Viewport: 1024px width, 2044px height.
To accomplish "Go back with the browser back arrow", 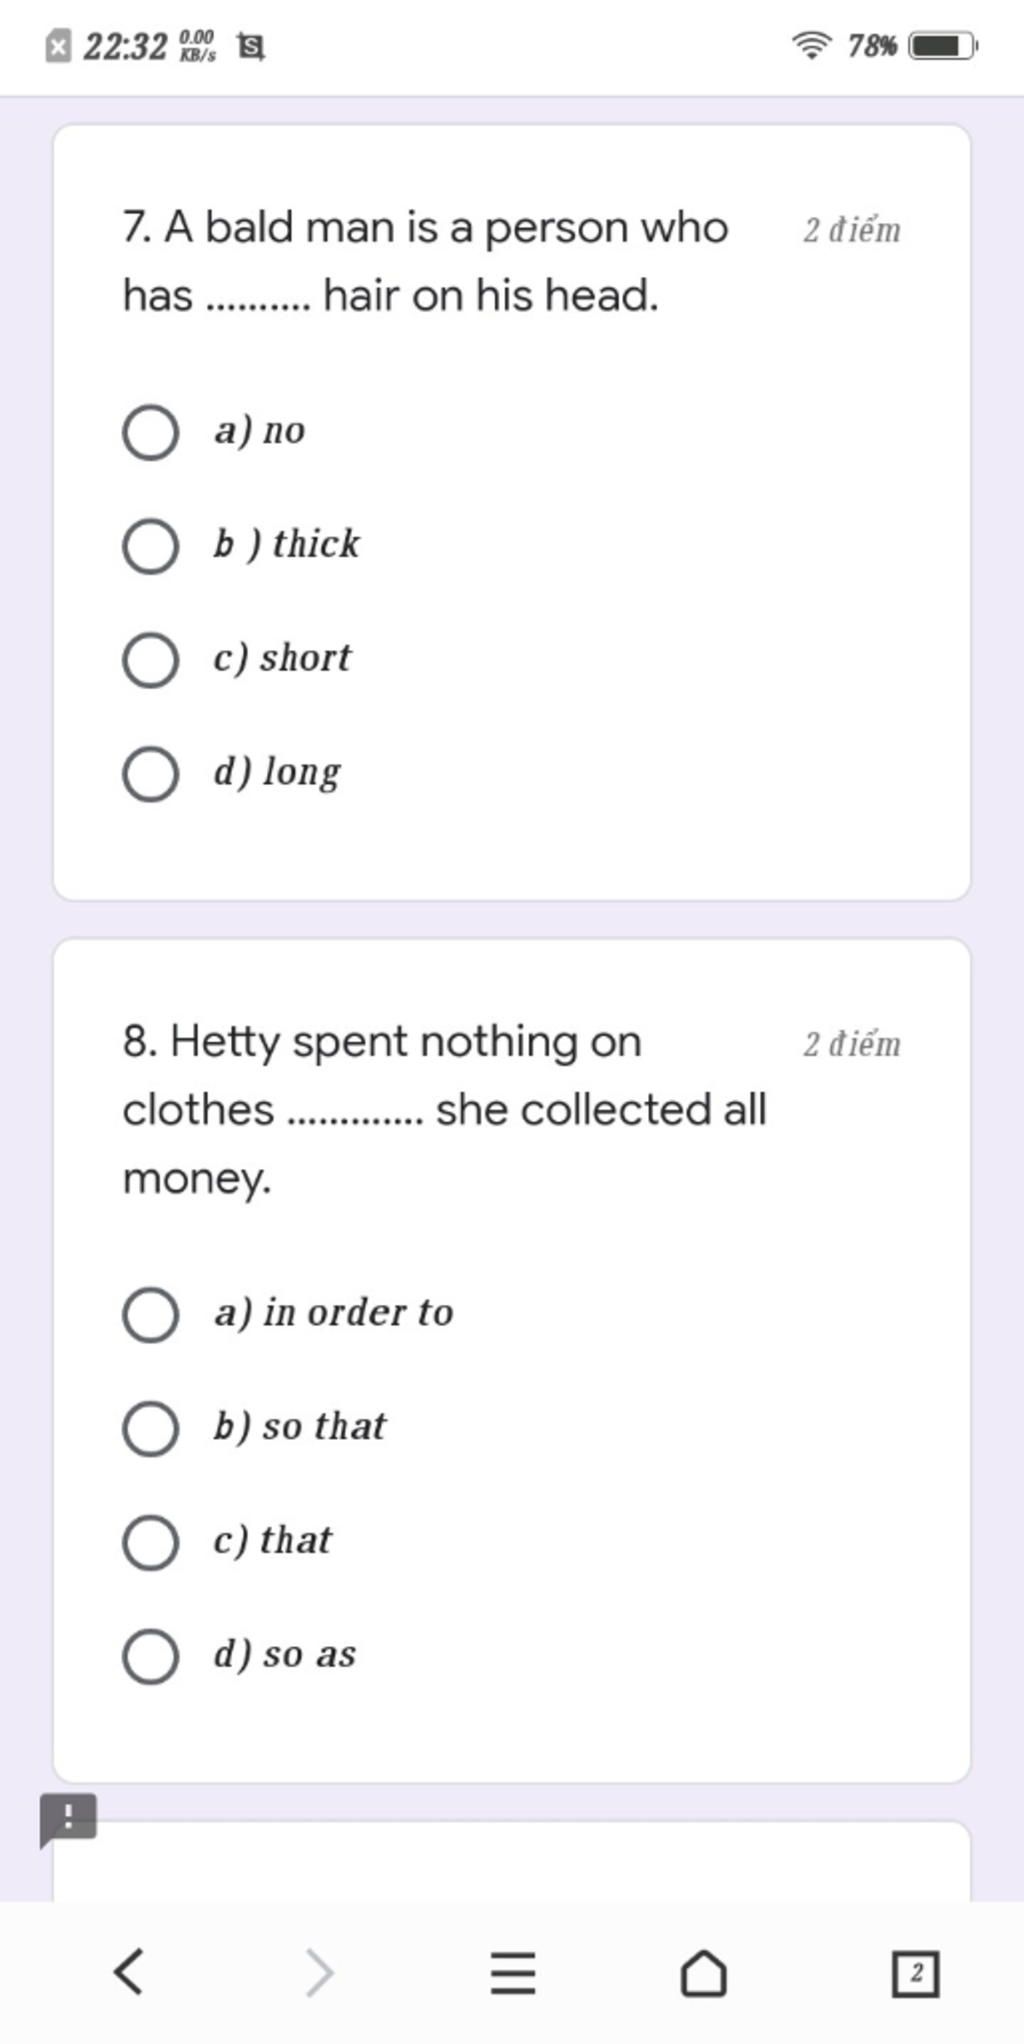I will pyautogui.click(x=128, y=1973).
